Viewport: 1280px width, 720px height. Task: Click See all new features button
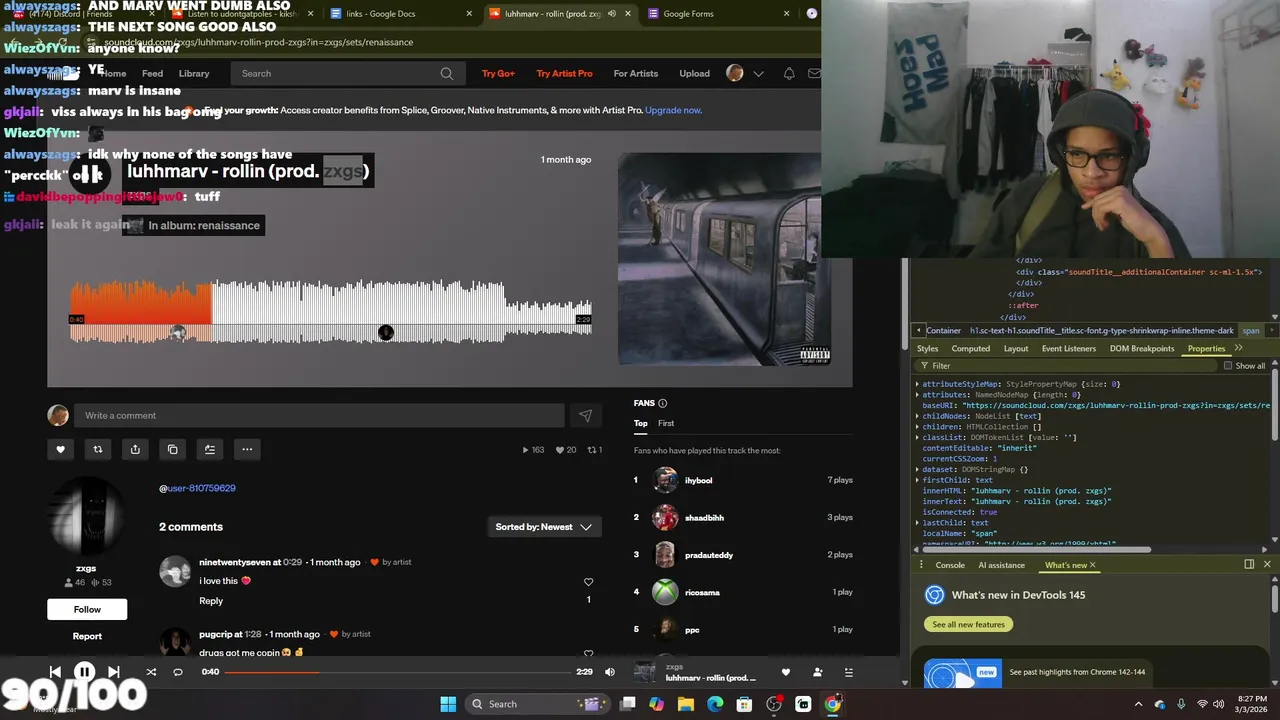[x=968, y=624]
